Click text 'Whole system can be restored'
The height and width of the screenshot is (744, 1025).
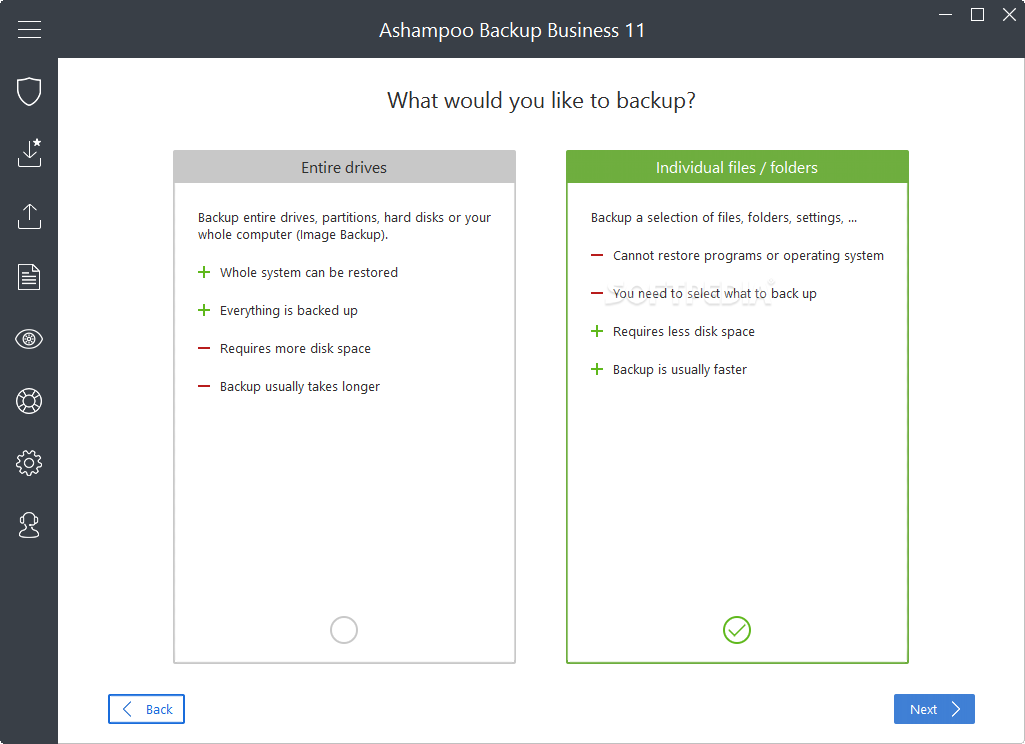[x=309, y=273]
